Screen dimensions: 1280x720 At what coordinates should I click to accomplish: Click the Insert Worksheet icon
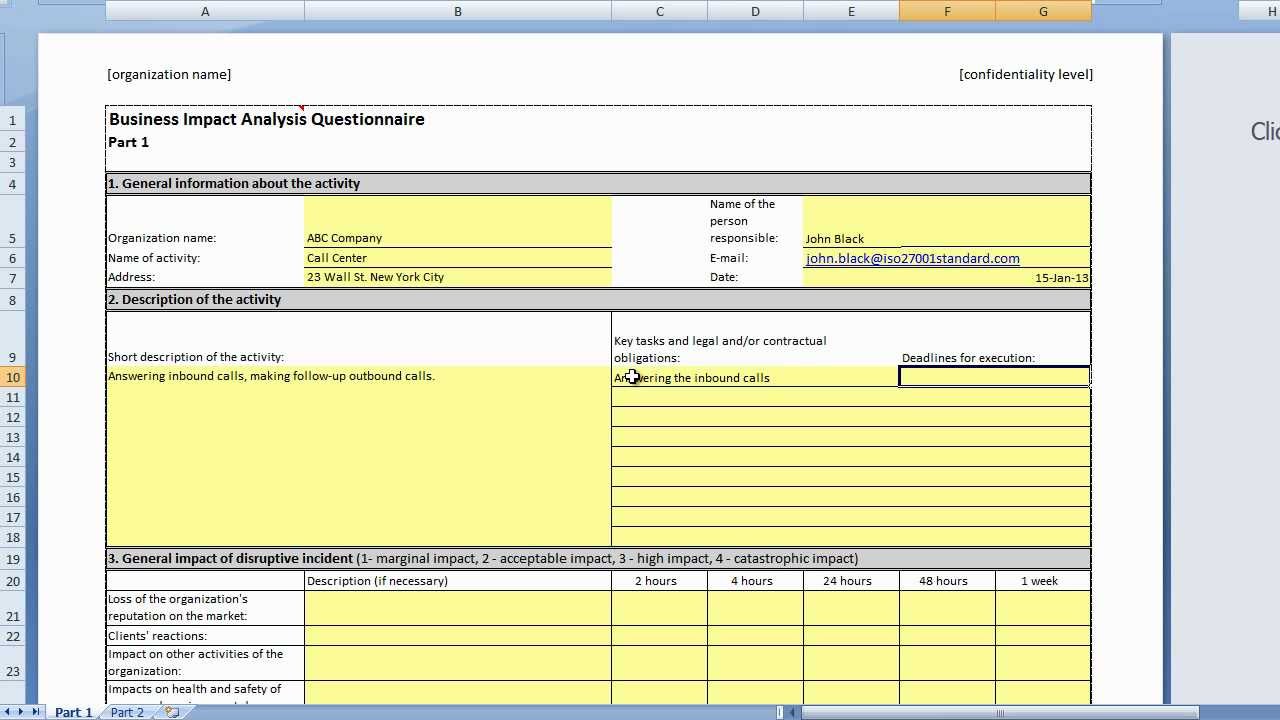point(169,712)
